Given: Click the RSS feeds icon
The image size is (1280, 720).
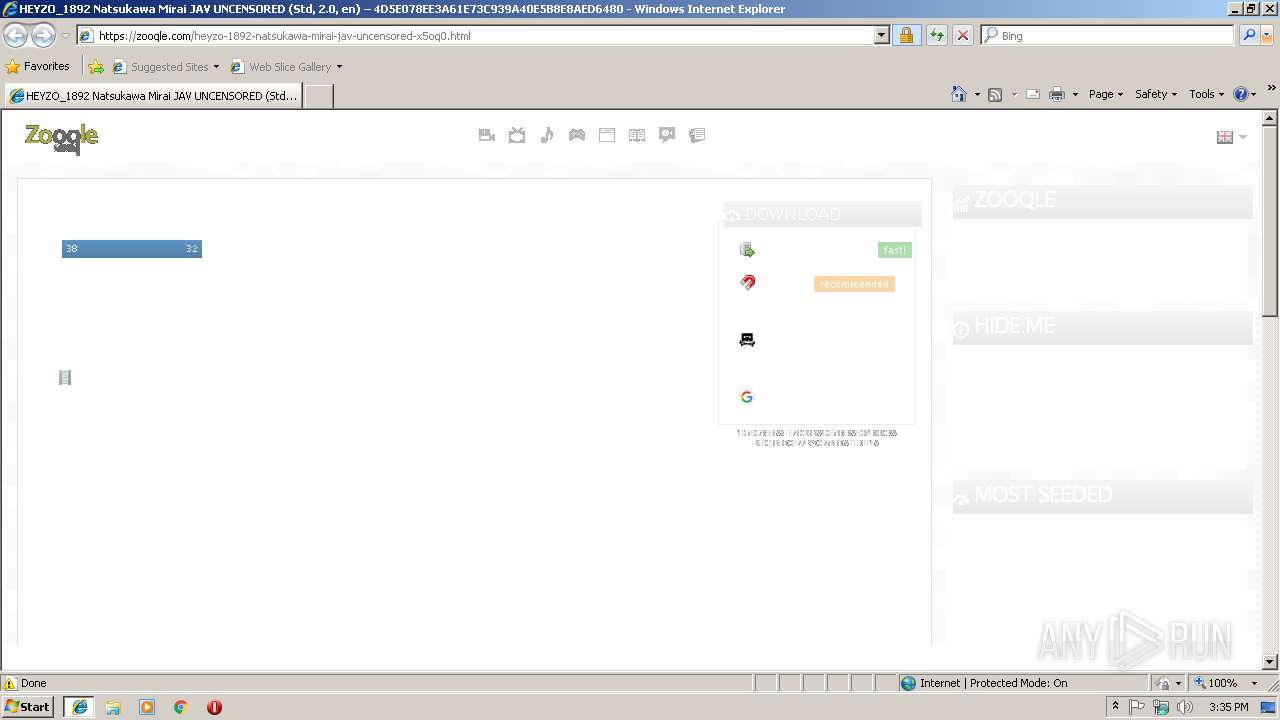Looking at the screenshot, I should coord(995,94).
